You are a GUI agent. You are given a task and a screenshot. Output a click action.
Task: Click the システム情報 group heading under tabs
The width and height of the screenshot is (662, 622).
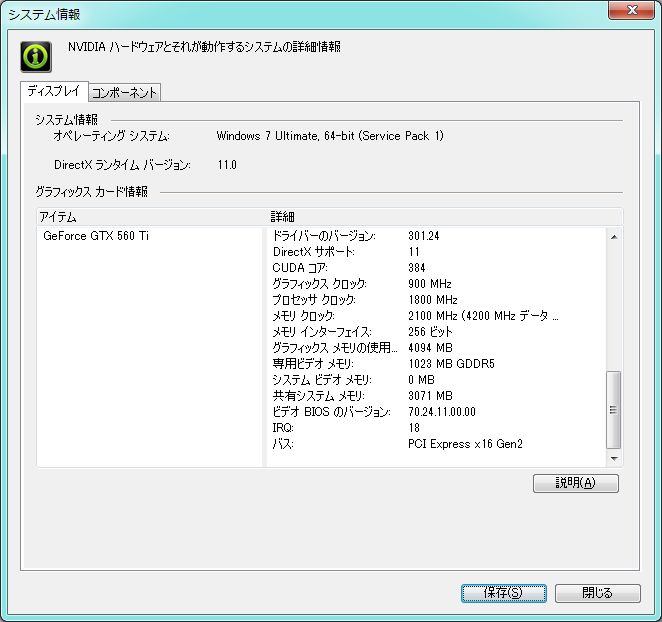[x=66, y=120]
